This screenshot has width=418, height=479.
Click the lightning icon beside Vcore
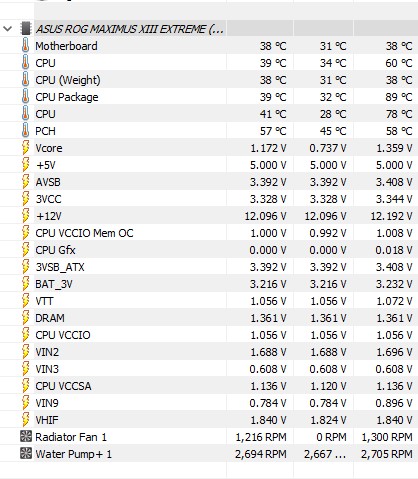[25, 148]
